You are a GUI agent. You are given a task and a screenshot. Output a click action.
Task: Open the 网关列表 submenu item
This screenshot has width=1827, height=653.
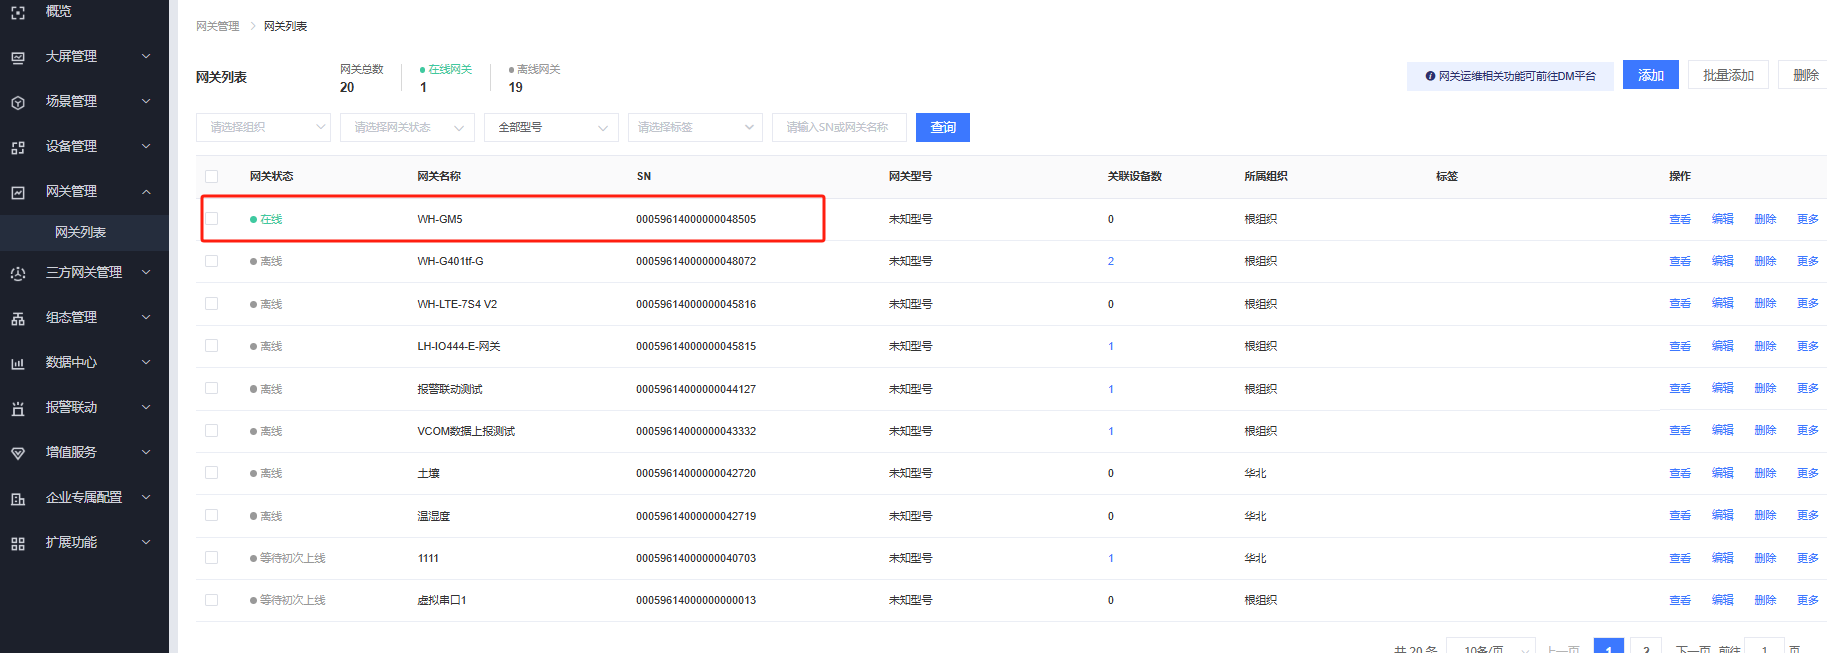pos(80,232)
